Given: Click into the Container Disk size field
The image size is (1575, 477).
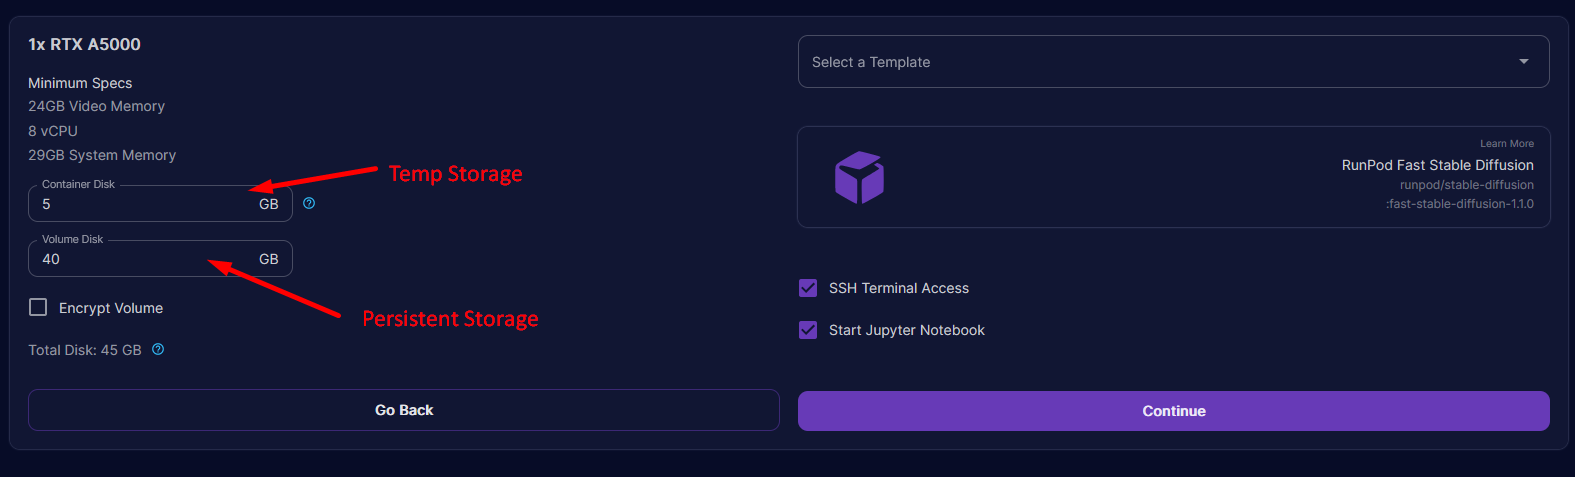Looking at the screenshot, I should 140,204.
